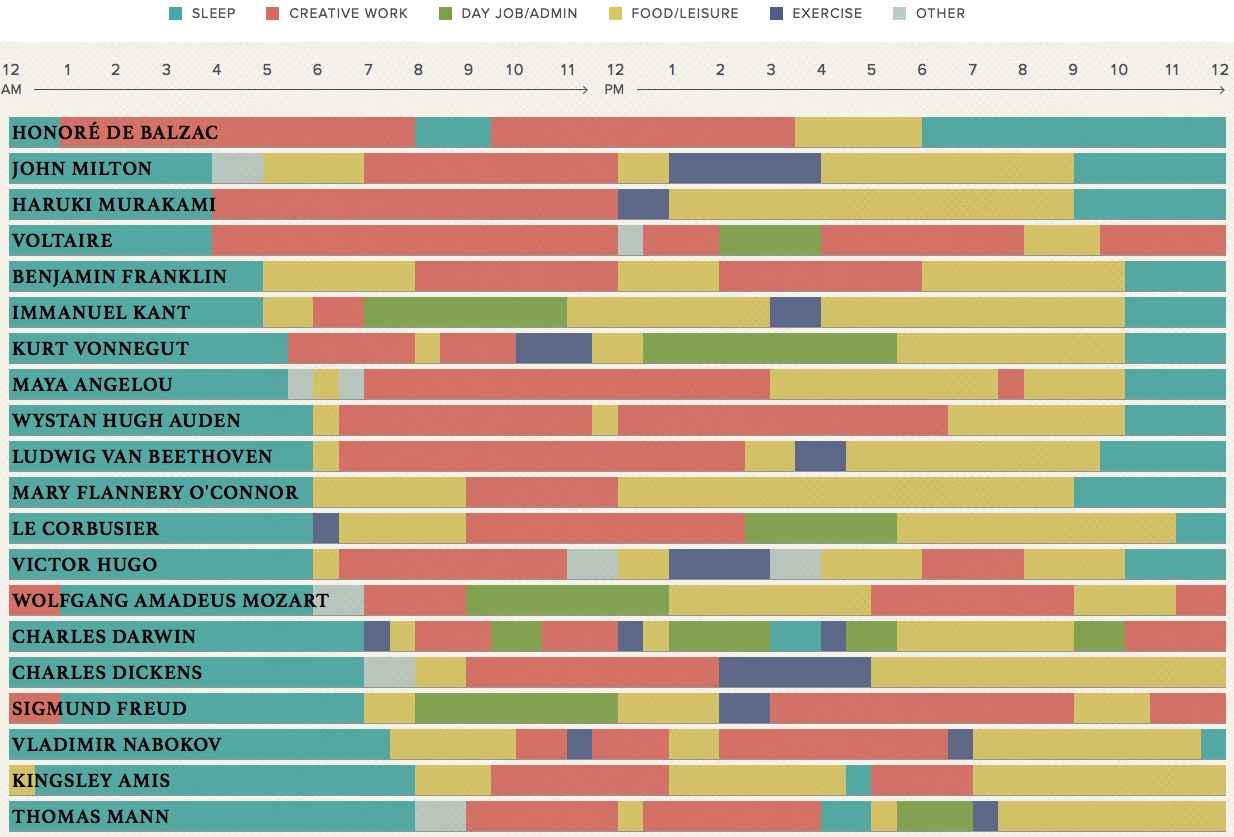Screen dimensions: 1234x837
Task: Click Immanuel Kant's green day job segment
Action: click(x=465, y=312)
